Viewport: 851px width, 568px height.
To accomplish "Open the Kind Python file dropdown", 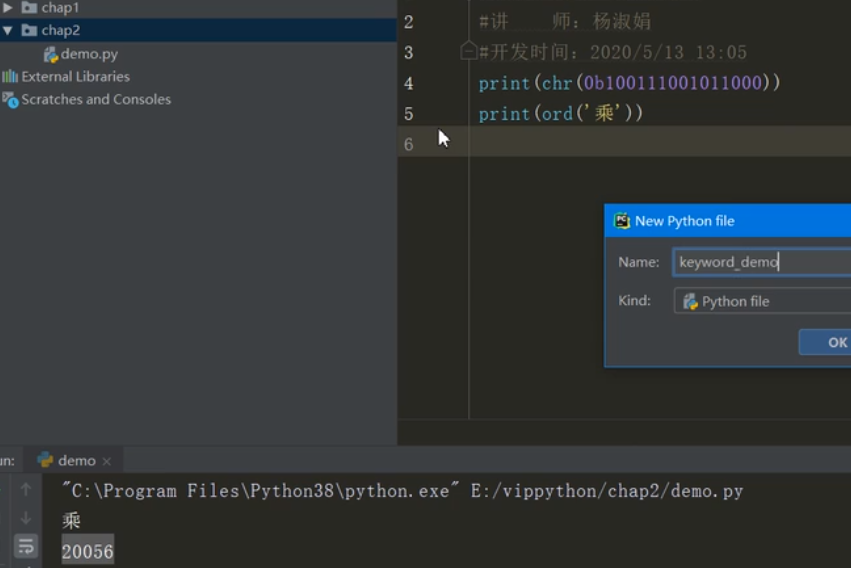I will [x=762, y=301].
